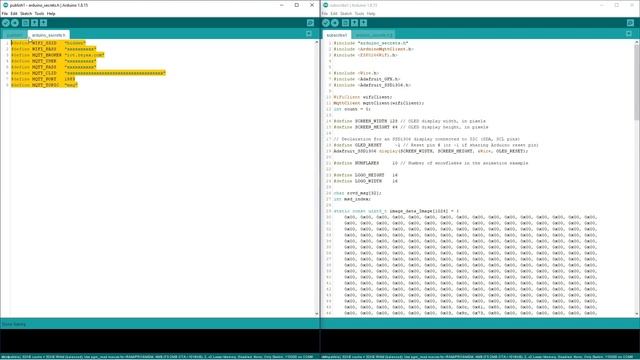
Task: Click the MQTT_USER define line
Action: 53,61
